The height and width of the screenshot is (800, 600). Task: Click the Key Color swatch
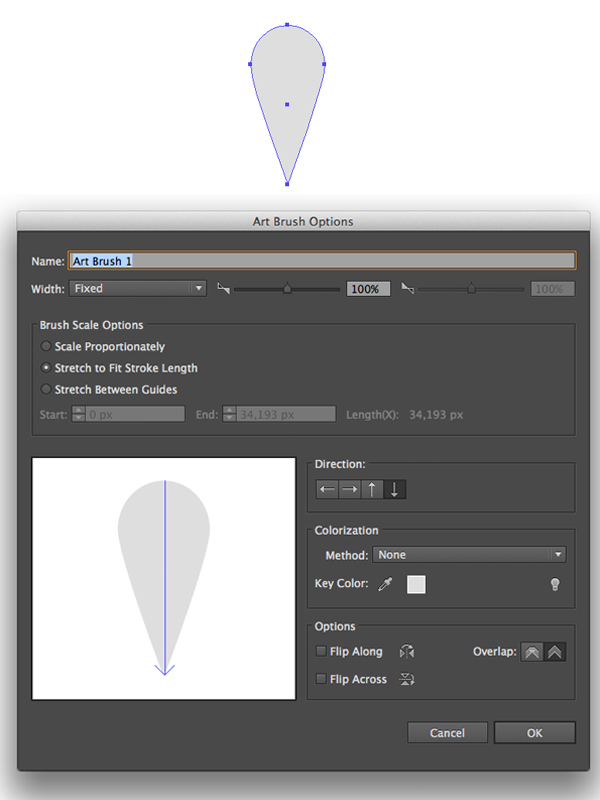416,585
